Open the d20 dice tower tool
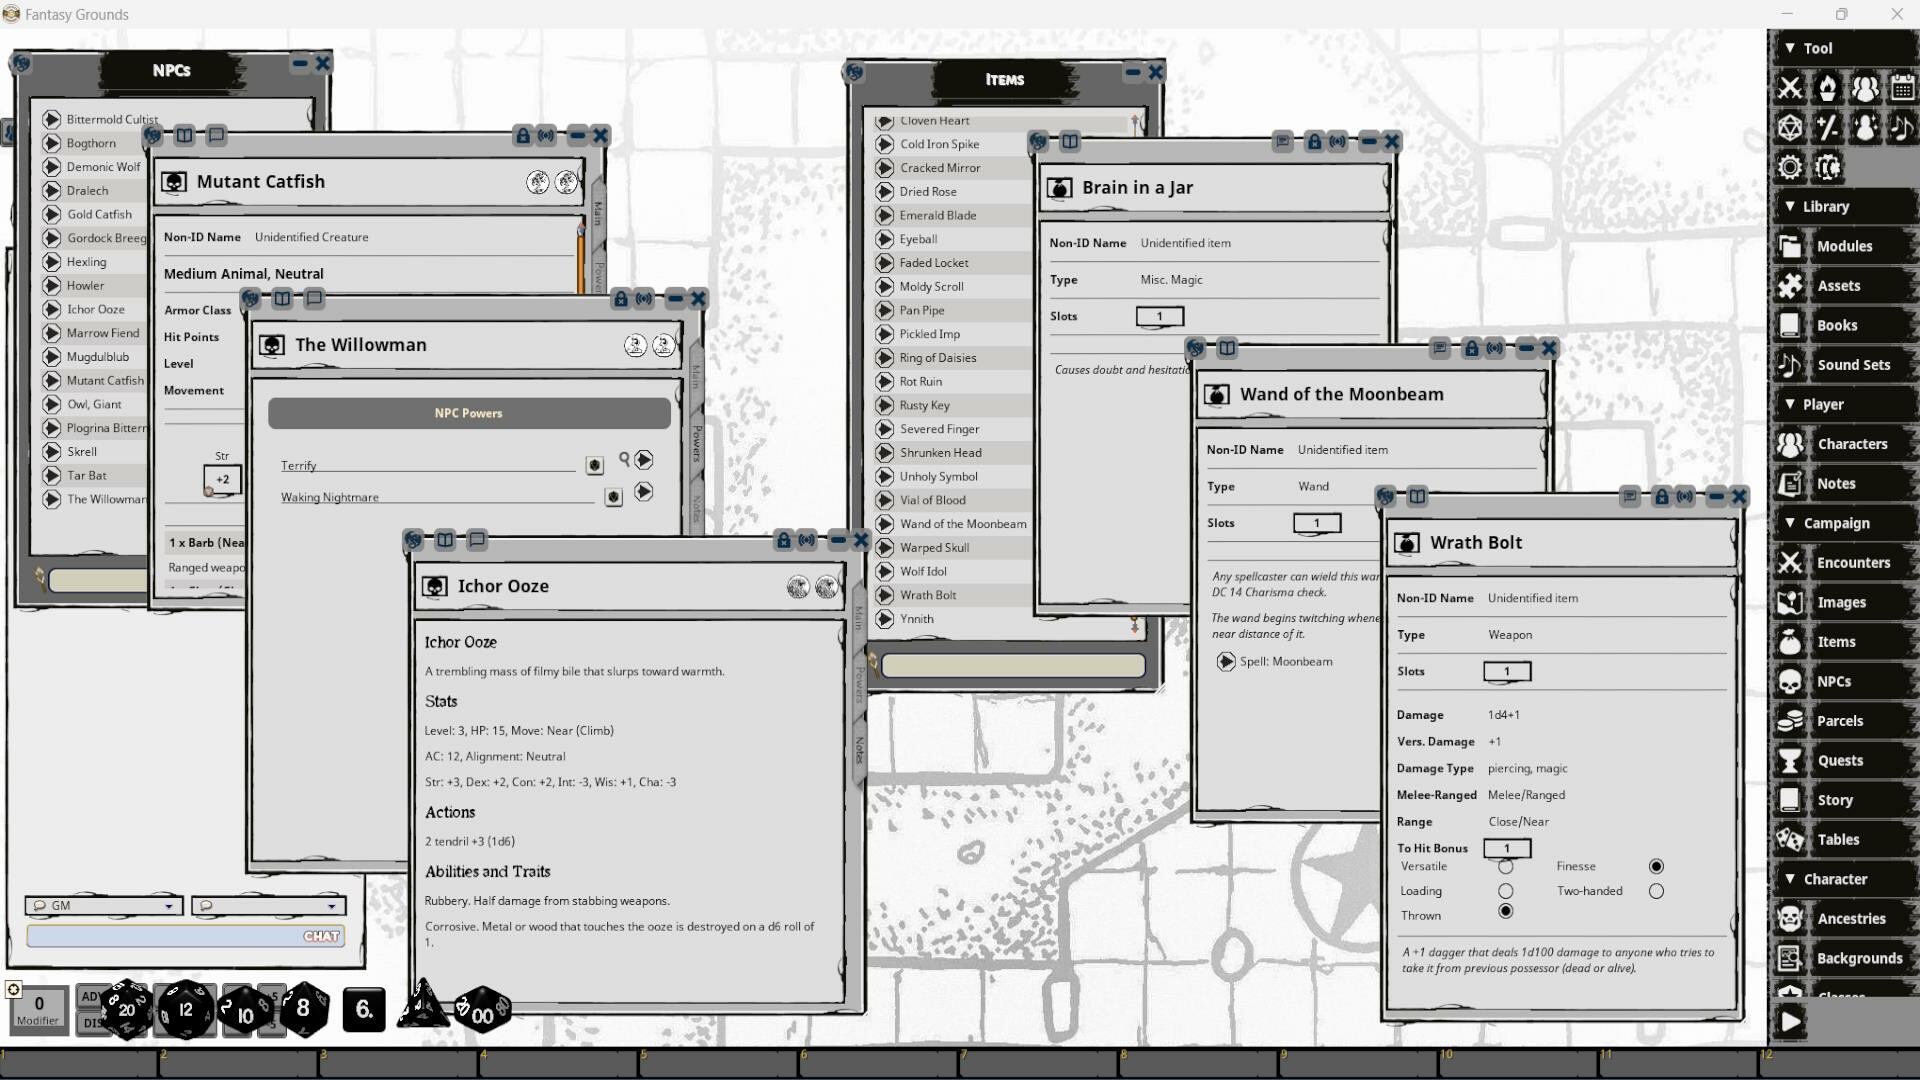This screenshot has width=1920, height=1080. [1790, 127]
